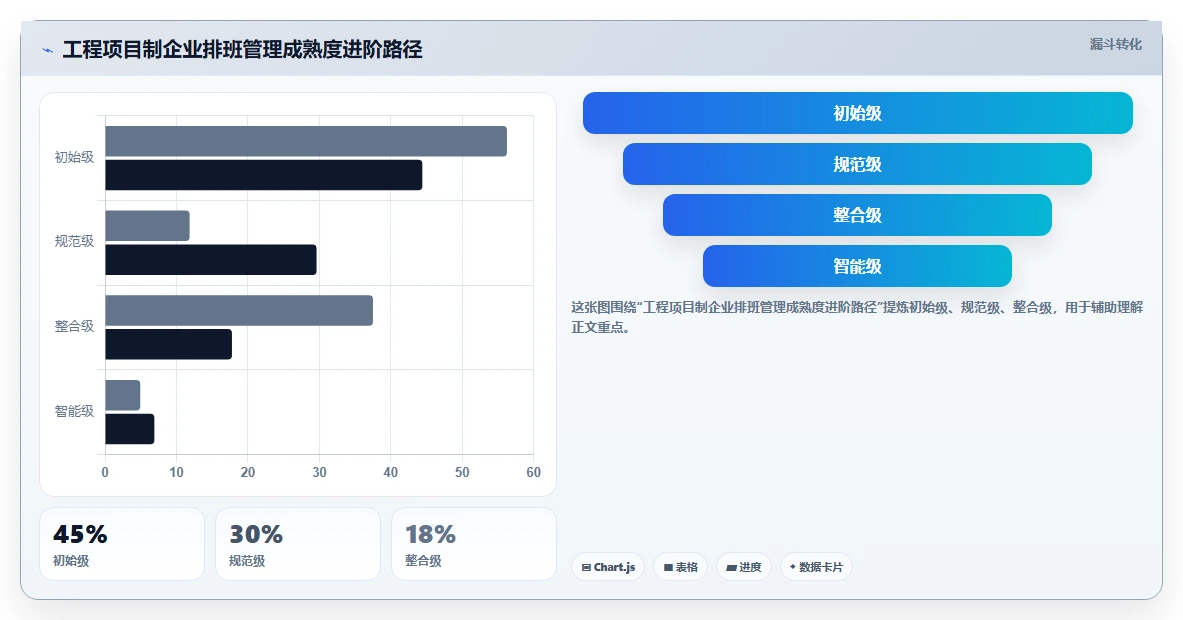Open the 45% 初始级 stat card

coord(122,544)
